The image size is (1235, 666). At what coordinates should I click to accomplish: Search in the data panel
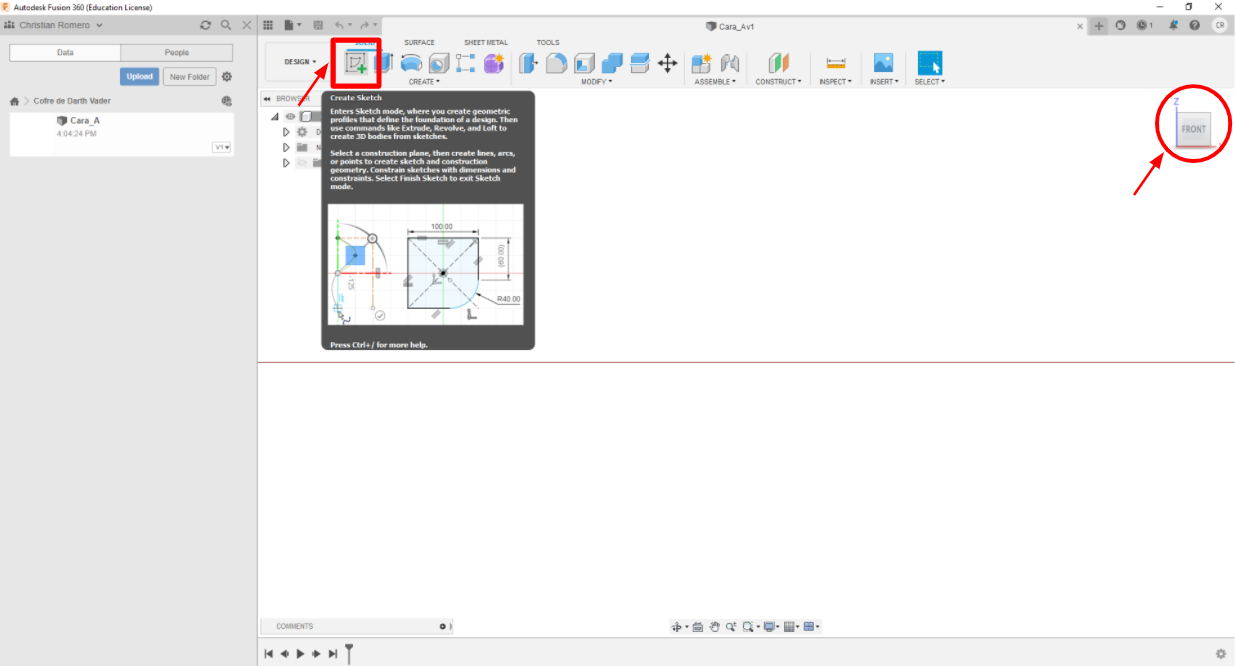point(226,25)
